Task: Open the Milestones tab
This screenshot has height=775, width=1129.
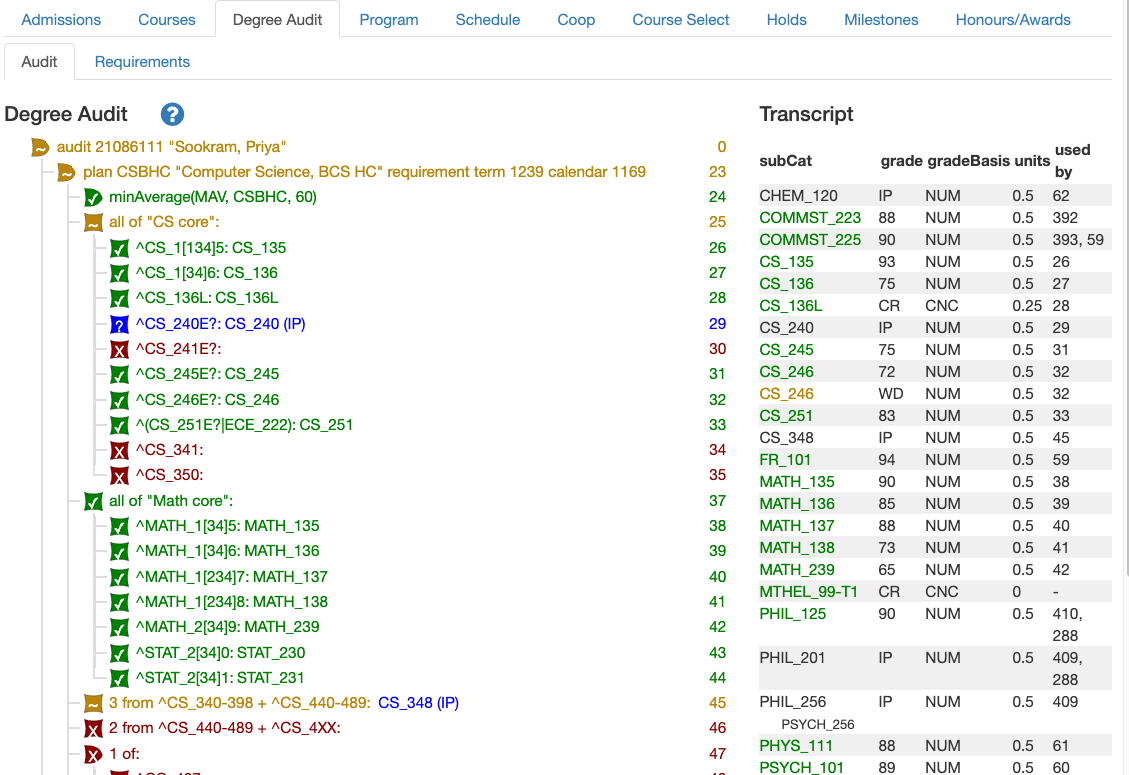Action: 880,18
